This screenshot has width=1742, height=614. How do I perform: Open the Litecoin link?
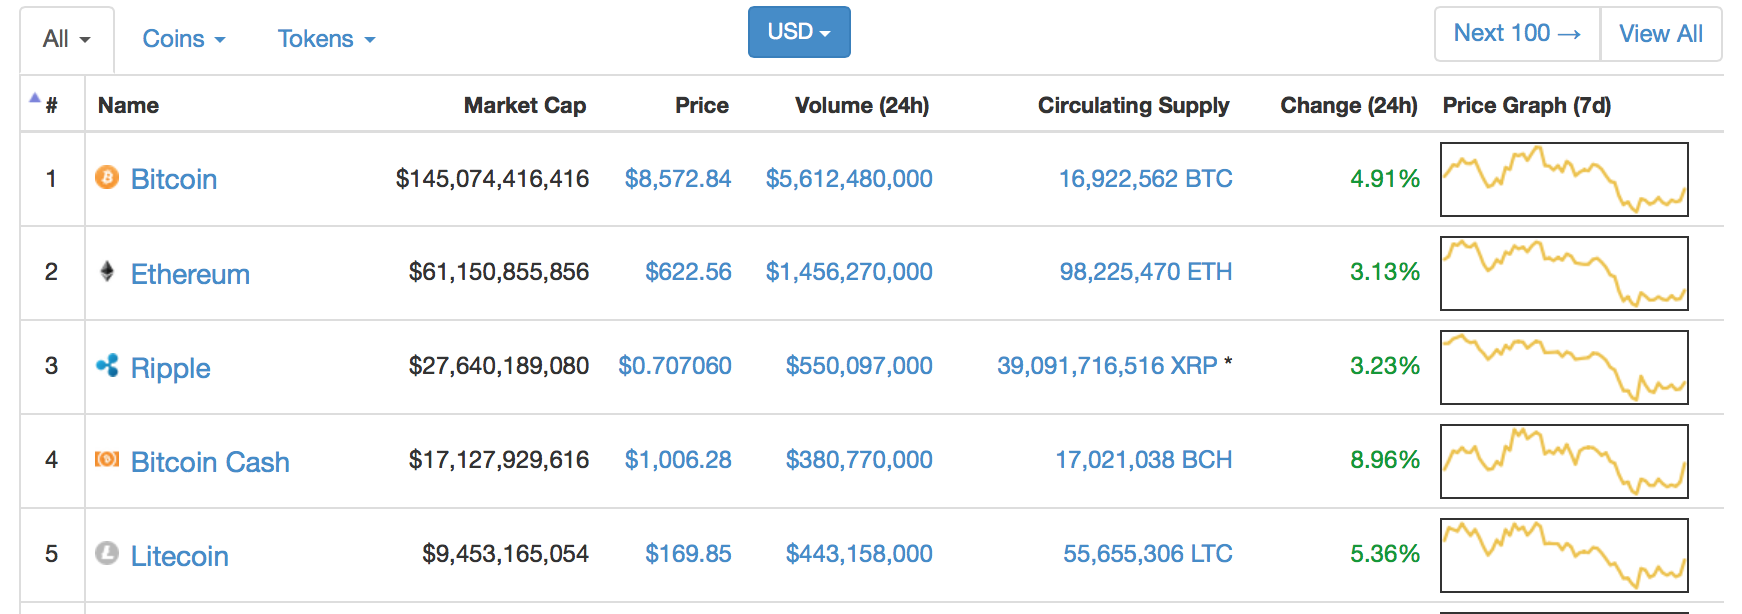180,556
